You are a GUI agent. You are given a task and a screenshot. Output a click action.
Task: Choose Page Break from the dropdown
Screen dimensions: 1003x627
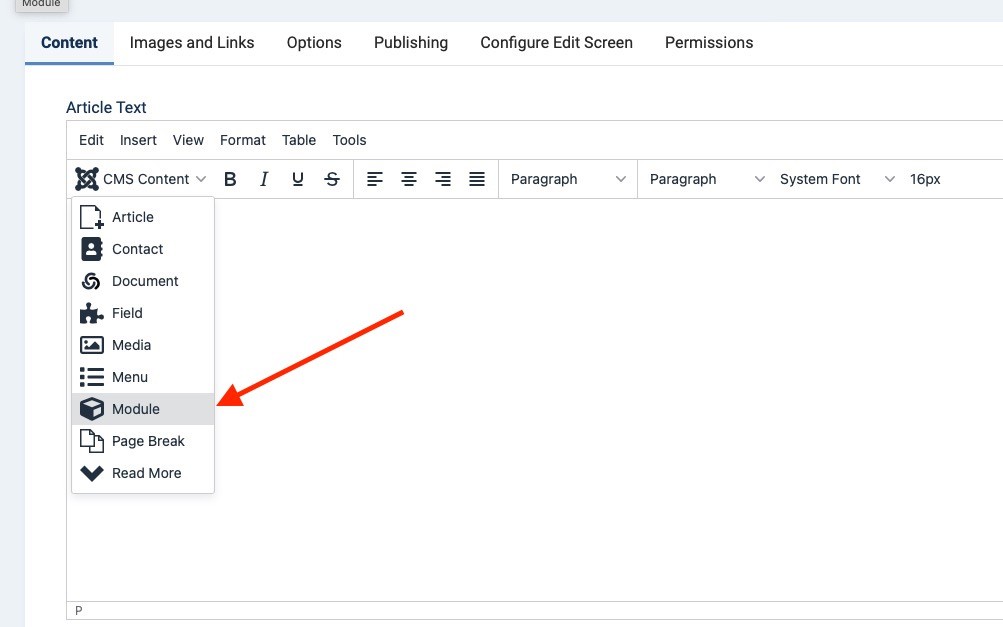tap(148, 441)
